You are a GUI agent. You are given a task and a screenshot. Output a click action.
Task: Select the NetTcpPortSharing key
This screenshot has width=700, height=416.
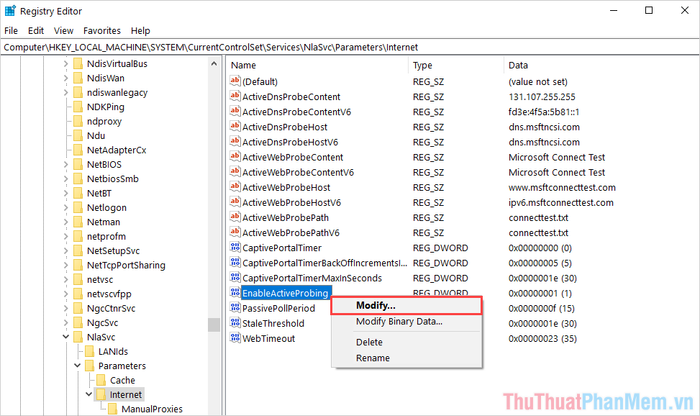point(126,265)
